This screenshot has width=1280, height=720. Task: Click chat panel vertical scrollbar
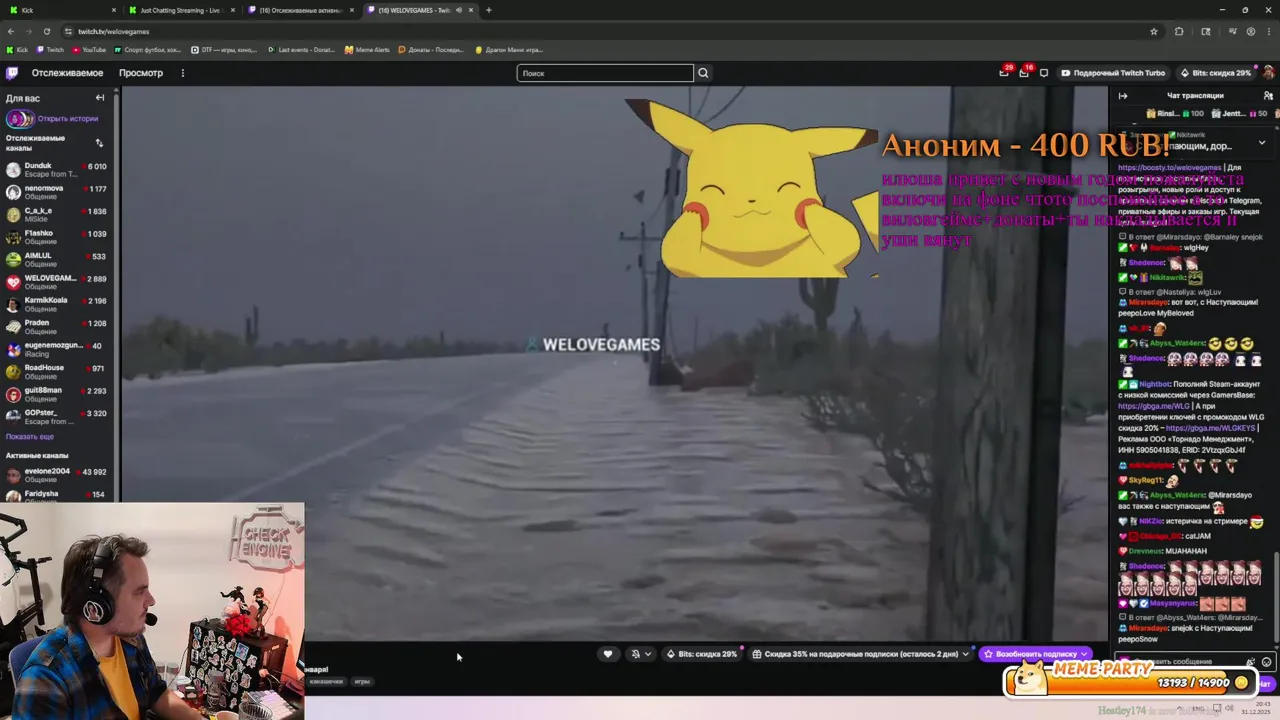1276,595
